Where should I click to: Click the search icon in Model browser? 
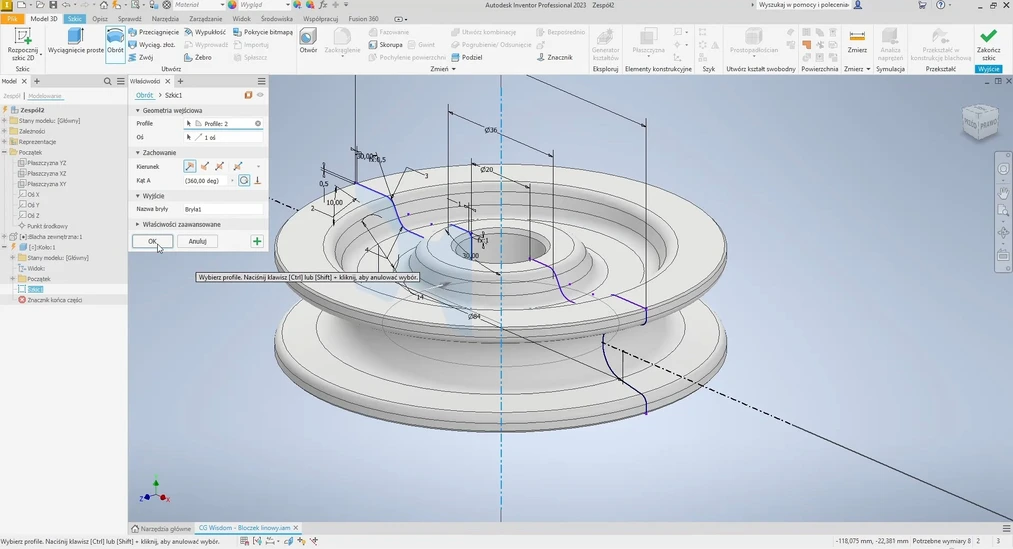click(108, 81)
